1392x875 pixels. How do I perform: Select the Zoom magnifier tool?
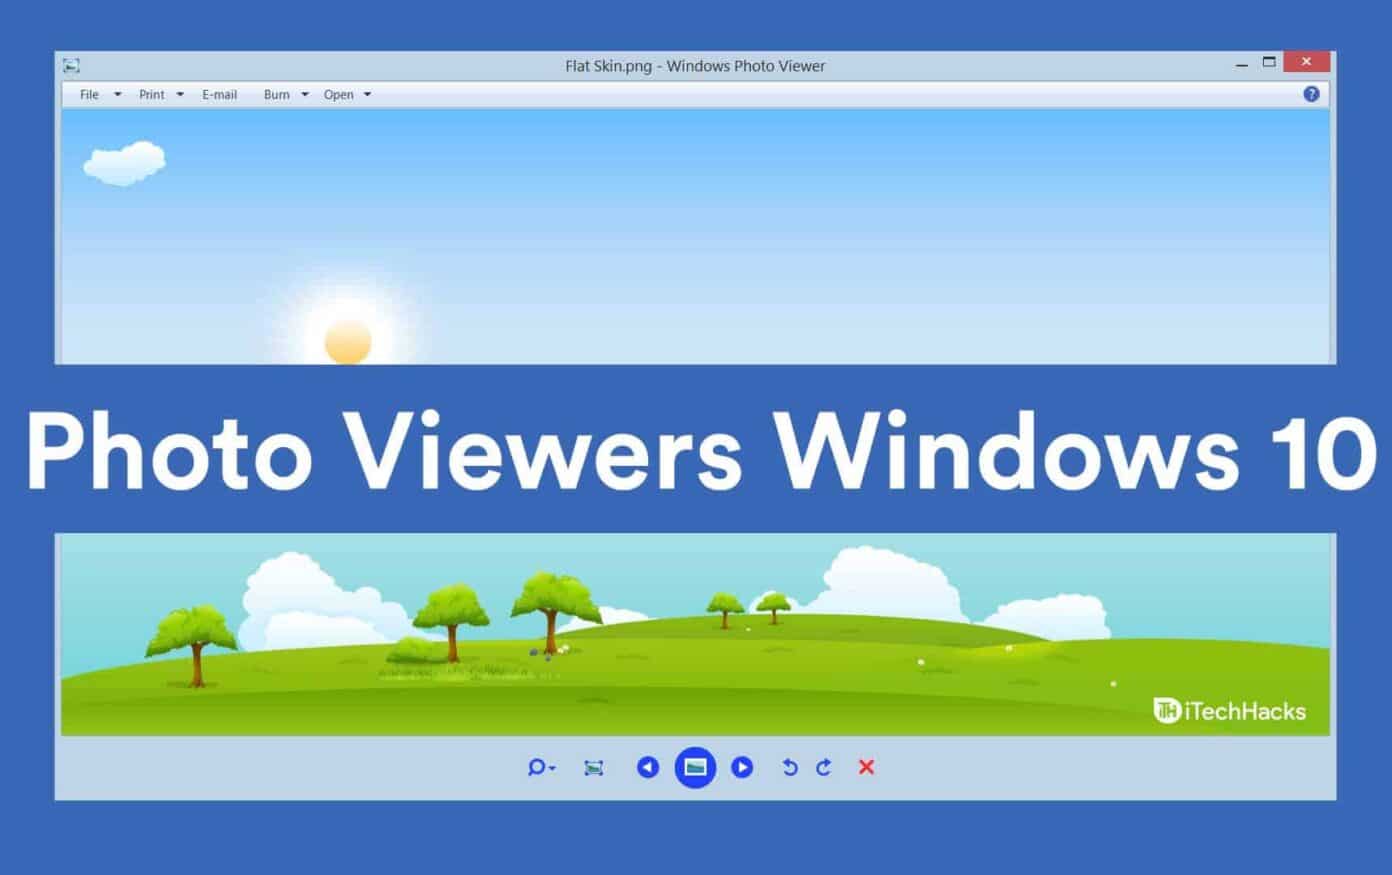click(x=536, y=768)
